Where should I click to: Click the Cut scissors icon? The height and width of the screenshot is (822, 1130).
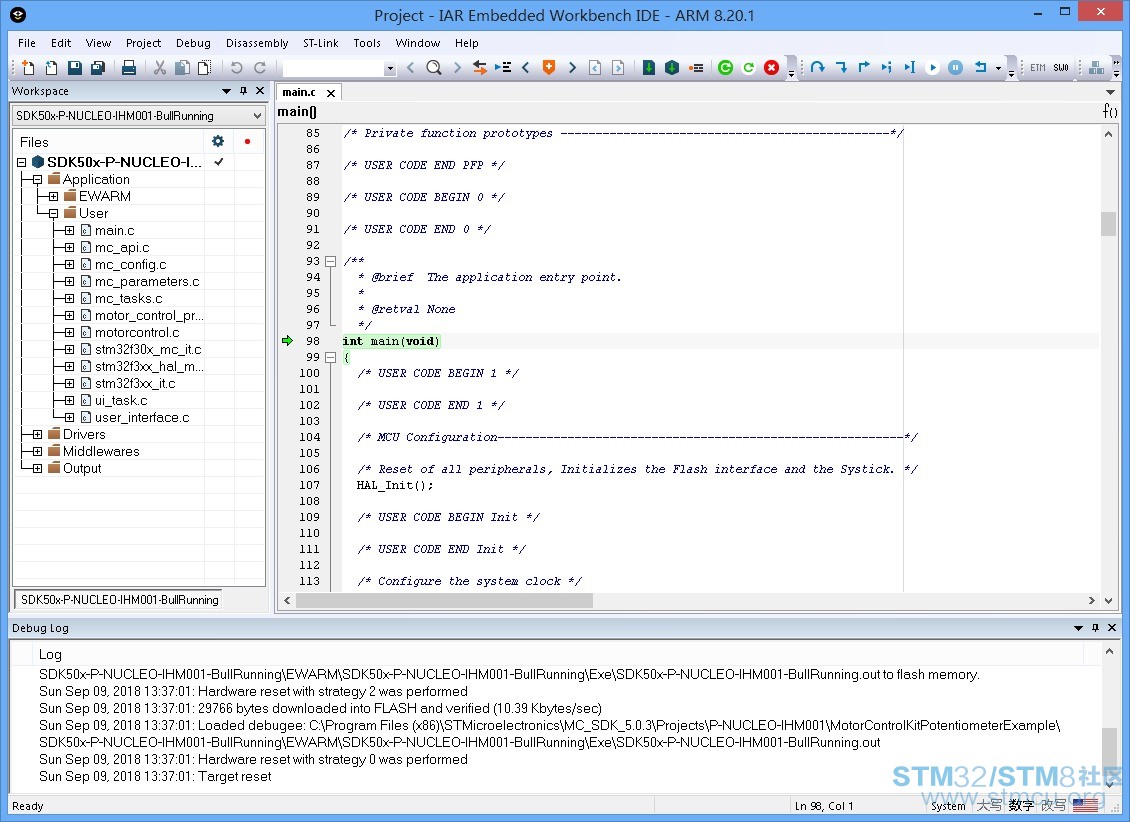pos(160,68)
